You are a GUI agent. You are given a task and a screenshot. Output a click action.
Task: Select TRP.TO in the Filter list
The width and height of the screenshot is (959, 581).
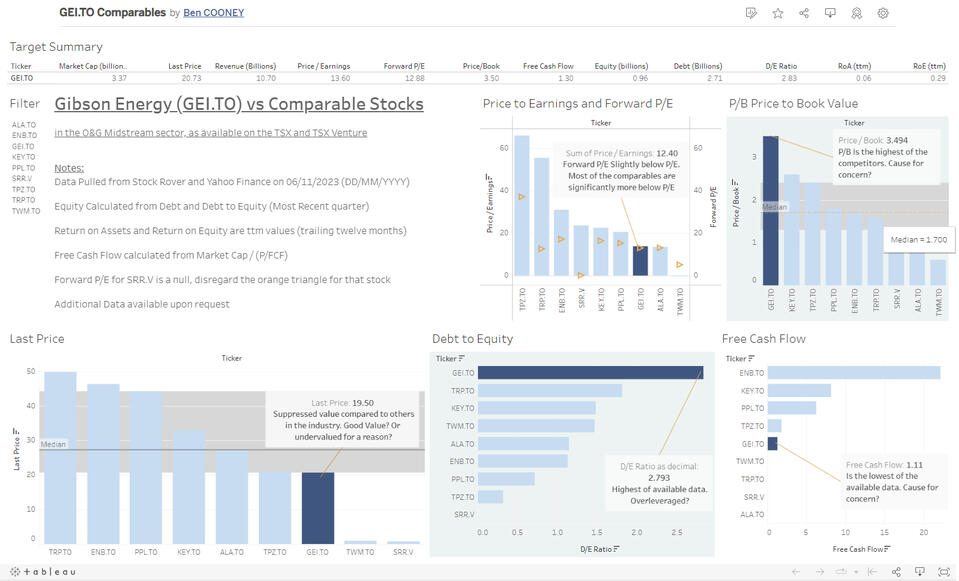click(24, 200)
